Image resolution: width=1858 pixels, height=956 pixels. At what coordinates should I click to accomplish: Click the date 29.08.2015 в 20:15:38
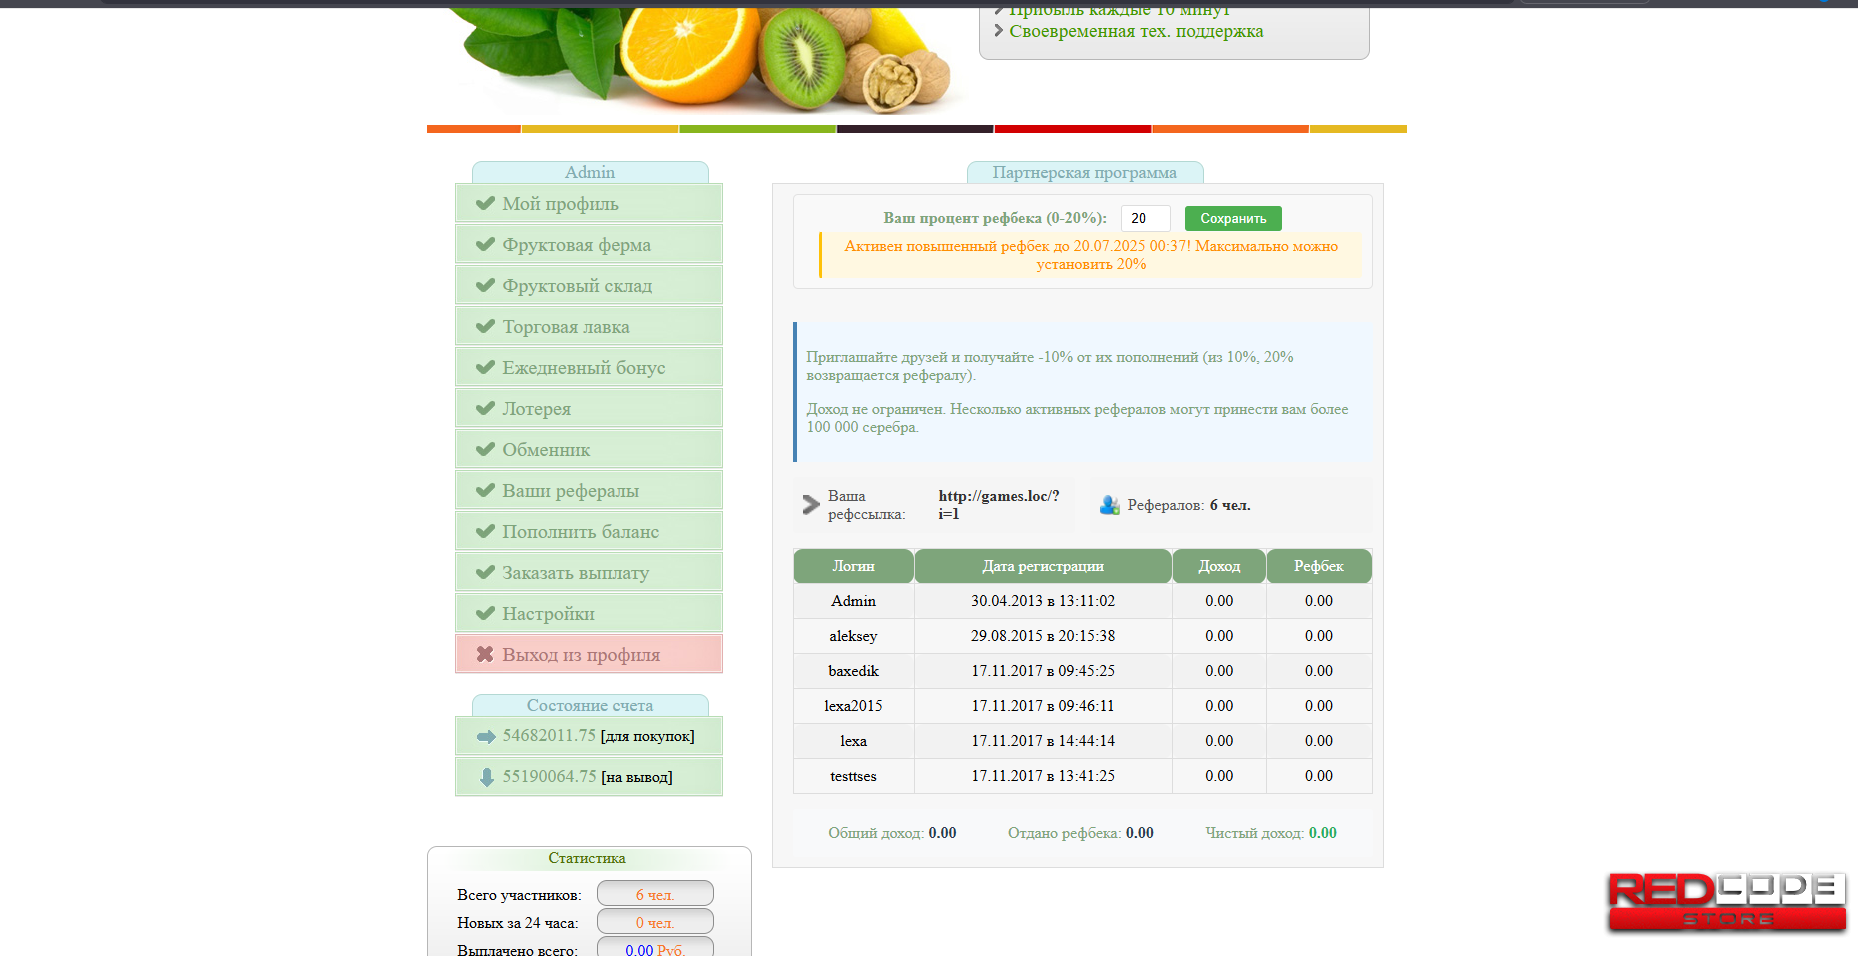click(x=1043, y=636)
